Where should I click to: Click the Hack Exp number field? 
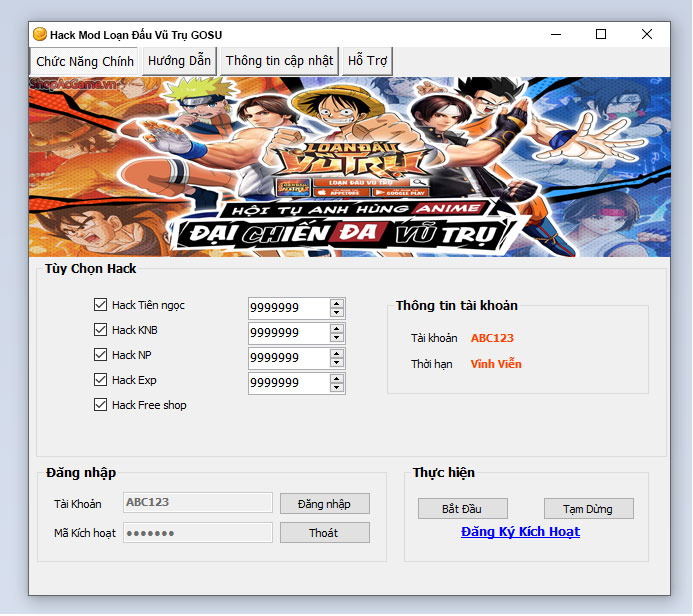pyautogui.click(x=289, y=383)
